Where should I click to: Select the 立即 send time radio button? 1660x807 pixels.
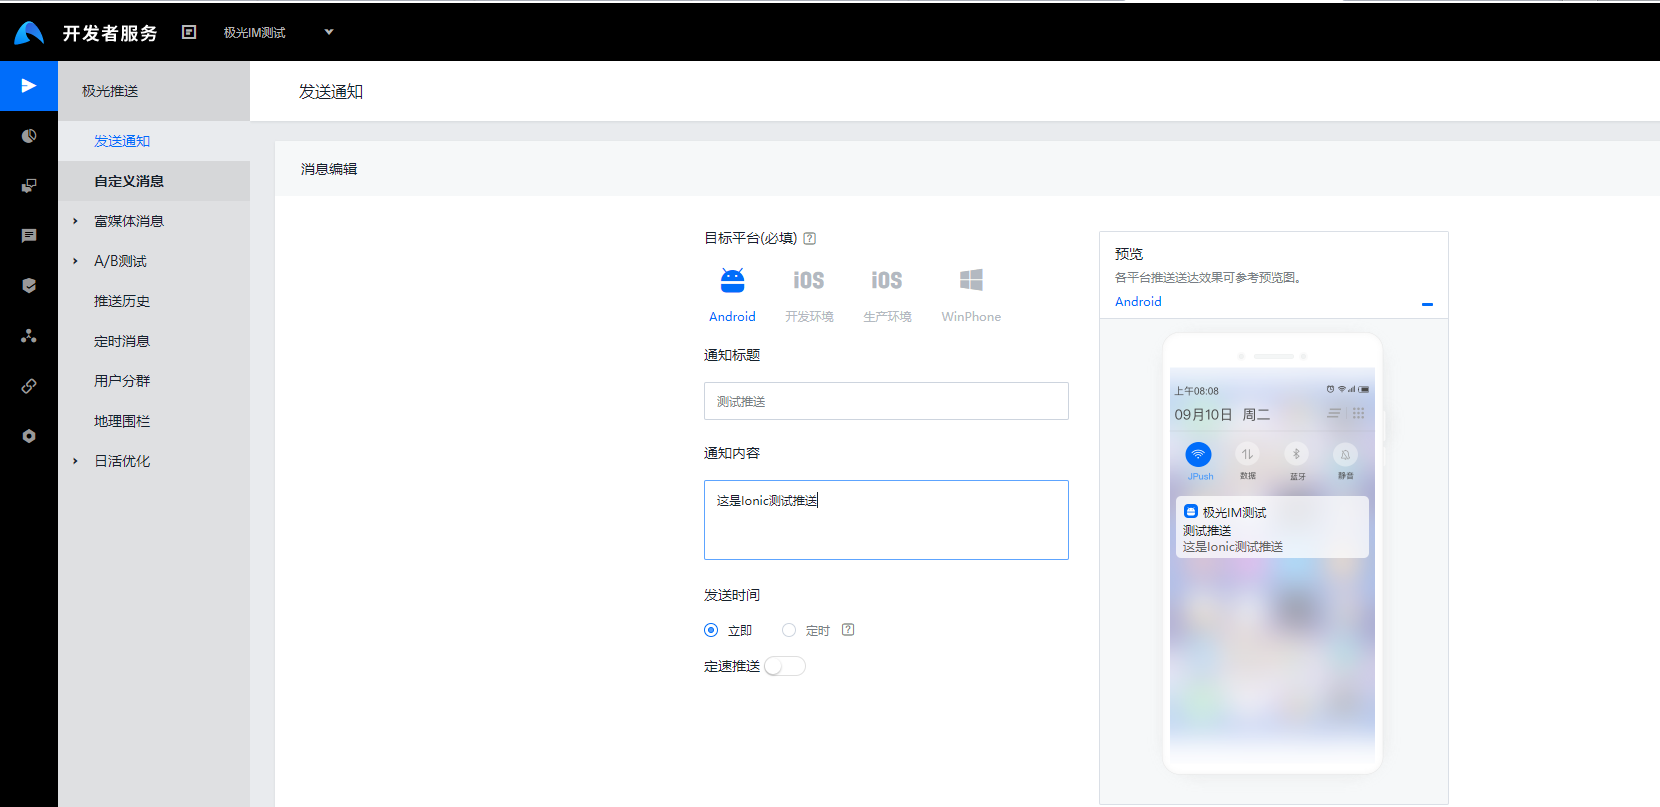(711, 630)
